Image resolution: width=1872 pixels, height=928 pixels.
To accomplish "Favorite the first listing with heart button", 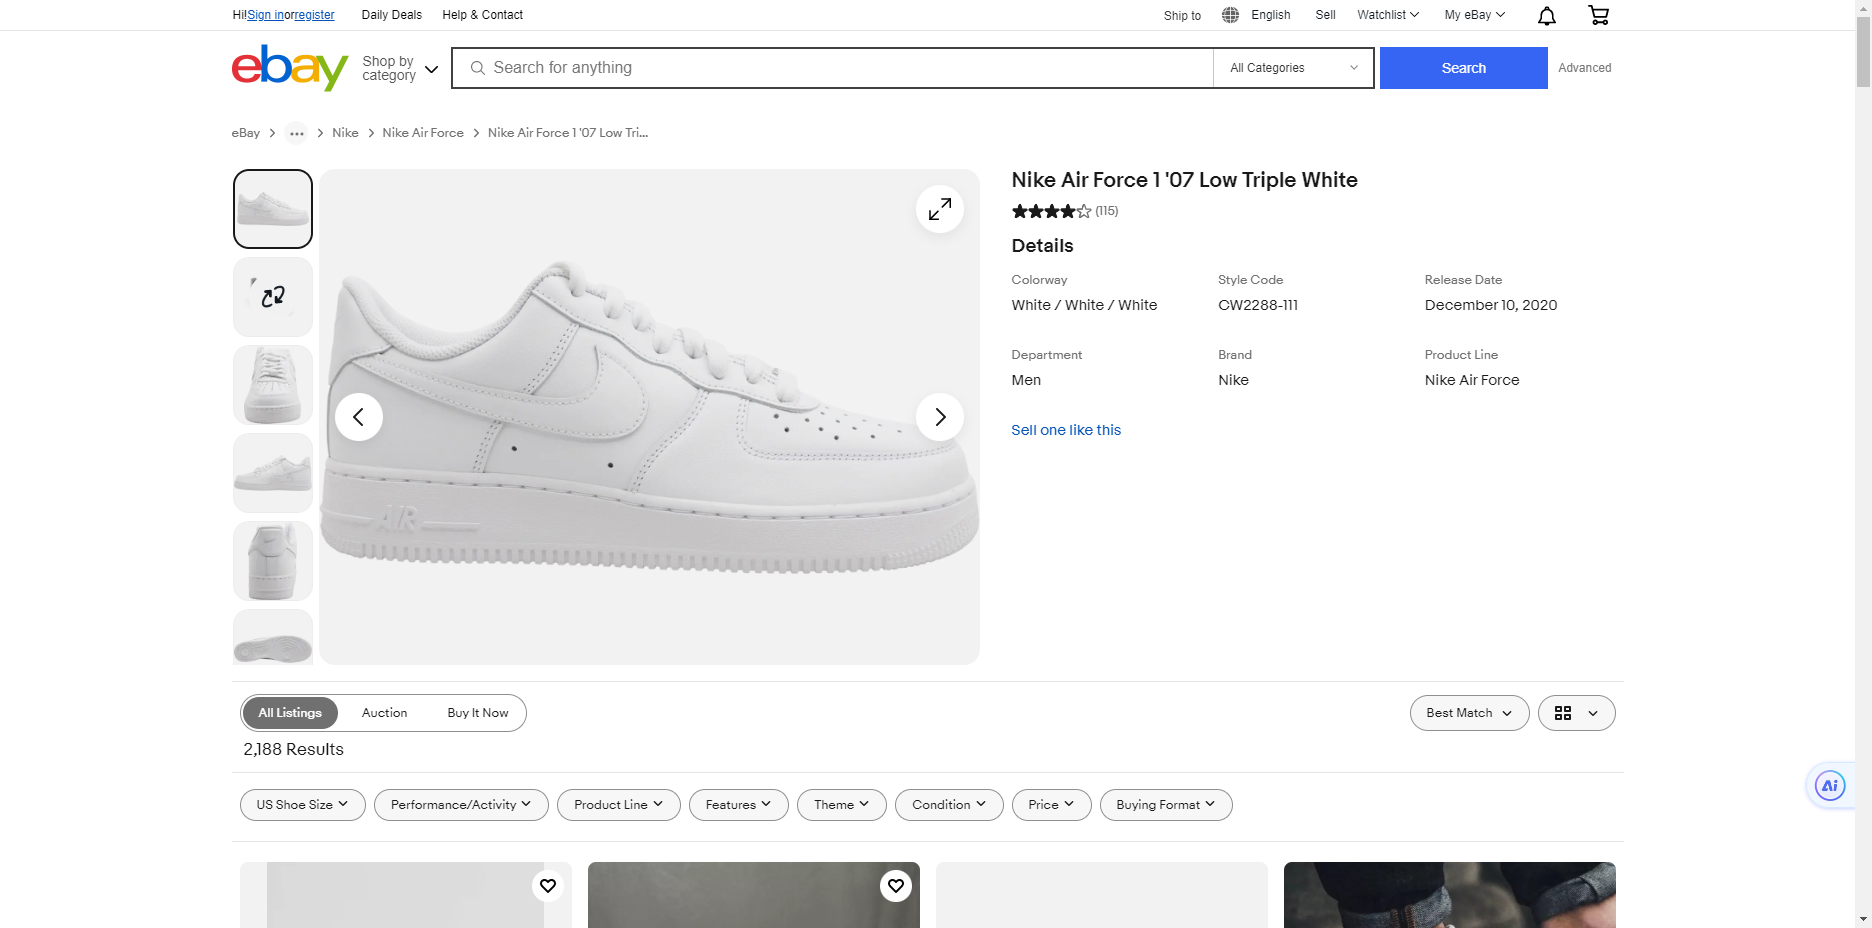I will (x=547, y=886).
